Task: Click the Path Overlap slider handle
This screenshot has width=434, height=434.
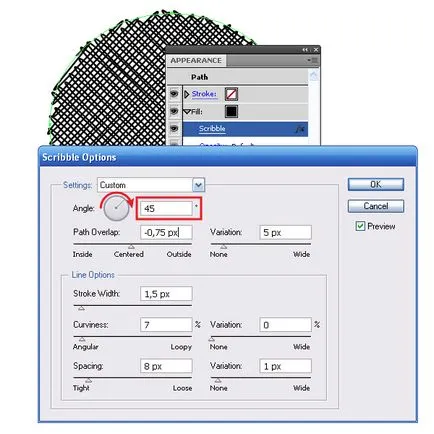Action: click(x=131, y=247)
